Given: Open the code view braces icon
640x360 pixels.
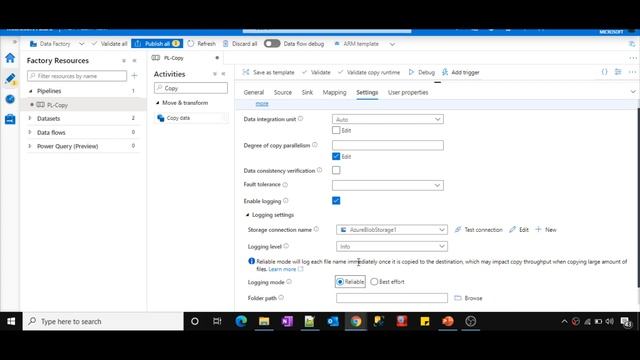Looking at the screenshot, I should pyautogui.click(x=604, y=72).
